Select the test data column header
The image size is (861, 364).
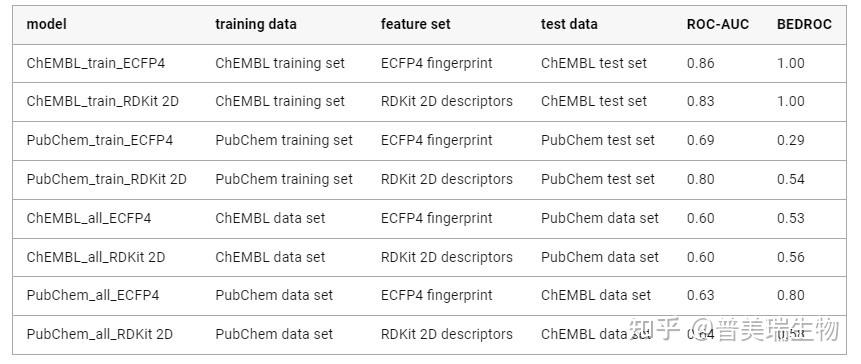pos(569,25)
